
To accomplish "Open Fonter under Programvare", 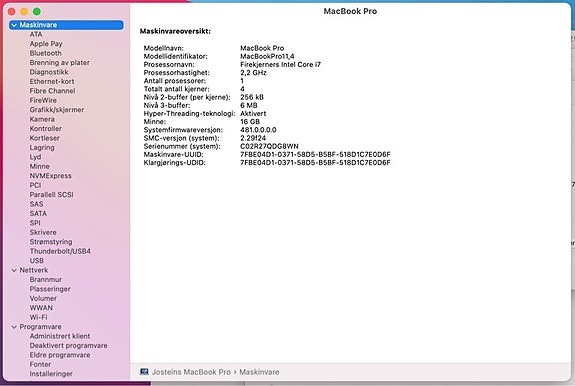I will point(40,365).
